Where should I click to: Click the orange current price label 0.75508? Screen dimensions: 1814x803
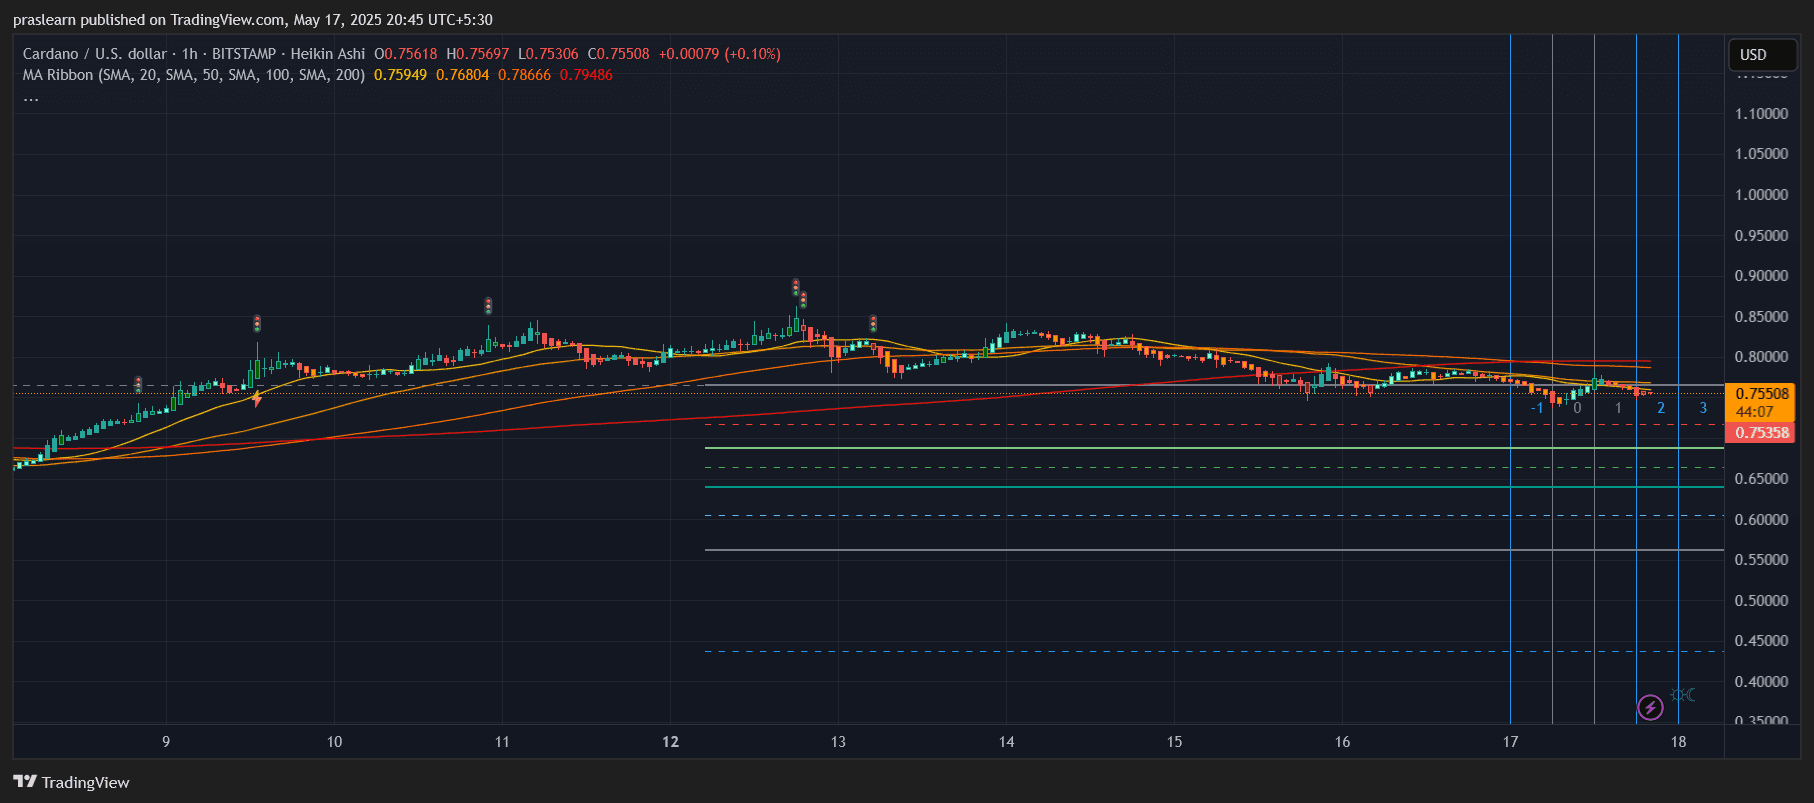tap(1761, 394)
